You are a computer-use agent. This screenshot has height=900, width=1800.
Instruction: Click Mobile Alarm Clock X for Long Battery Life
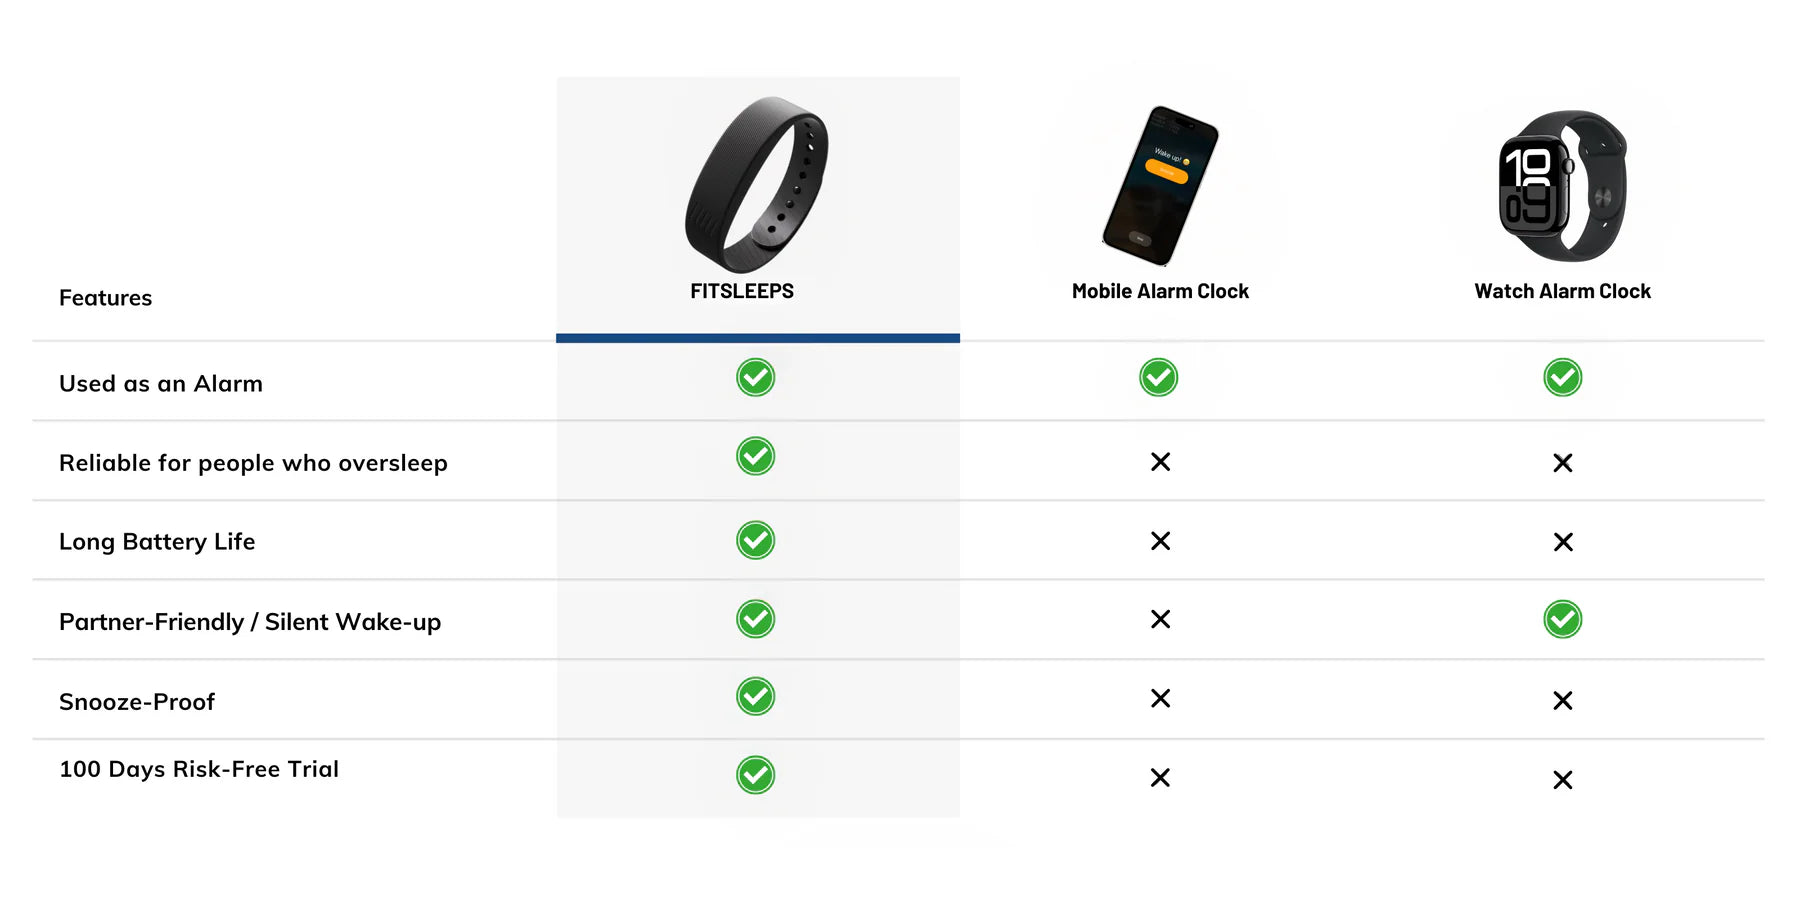point(1160,541)
